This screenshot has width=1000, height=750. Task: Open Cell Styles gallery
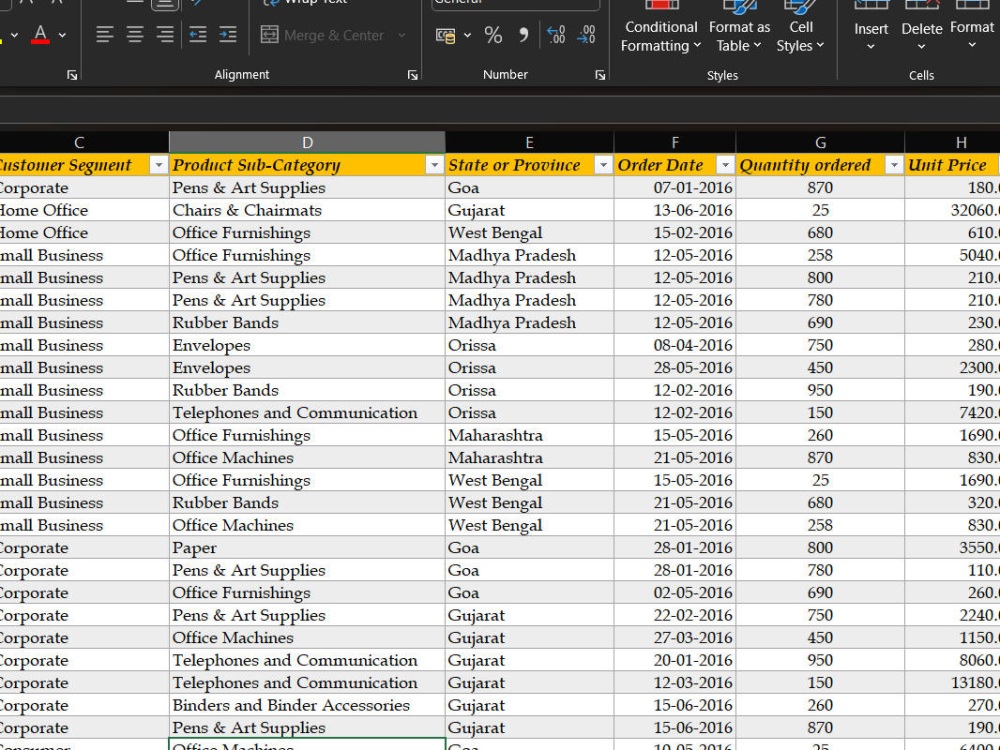click(x=800, y=29)
